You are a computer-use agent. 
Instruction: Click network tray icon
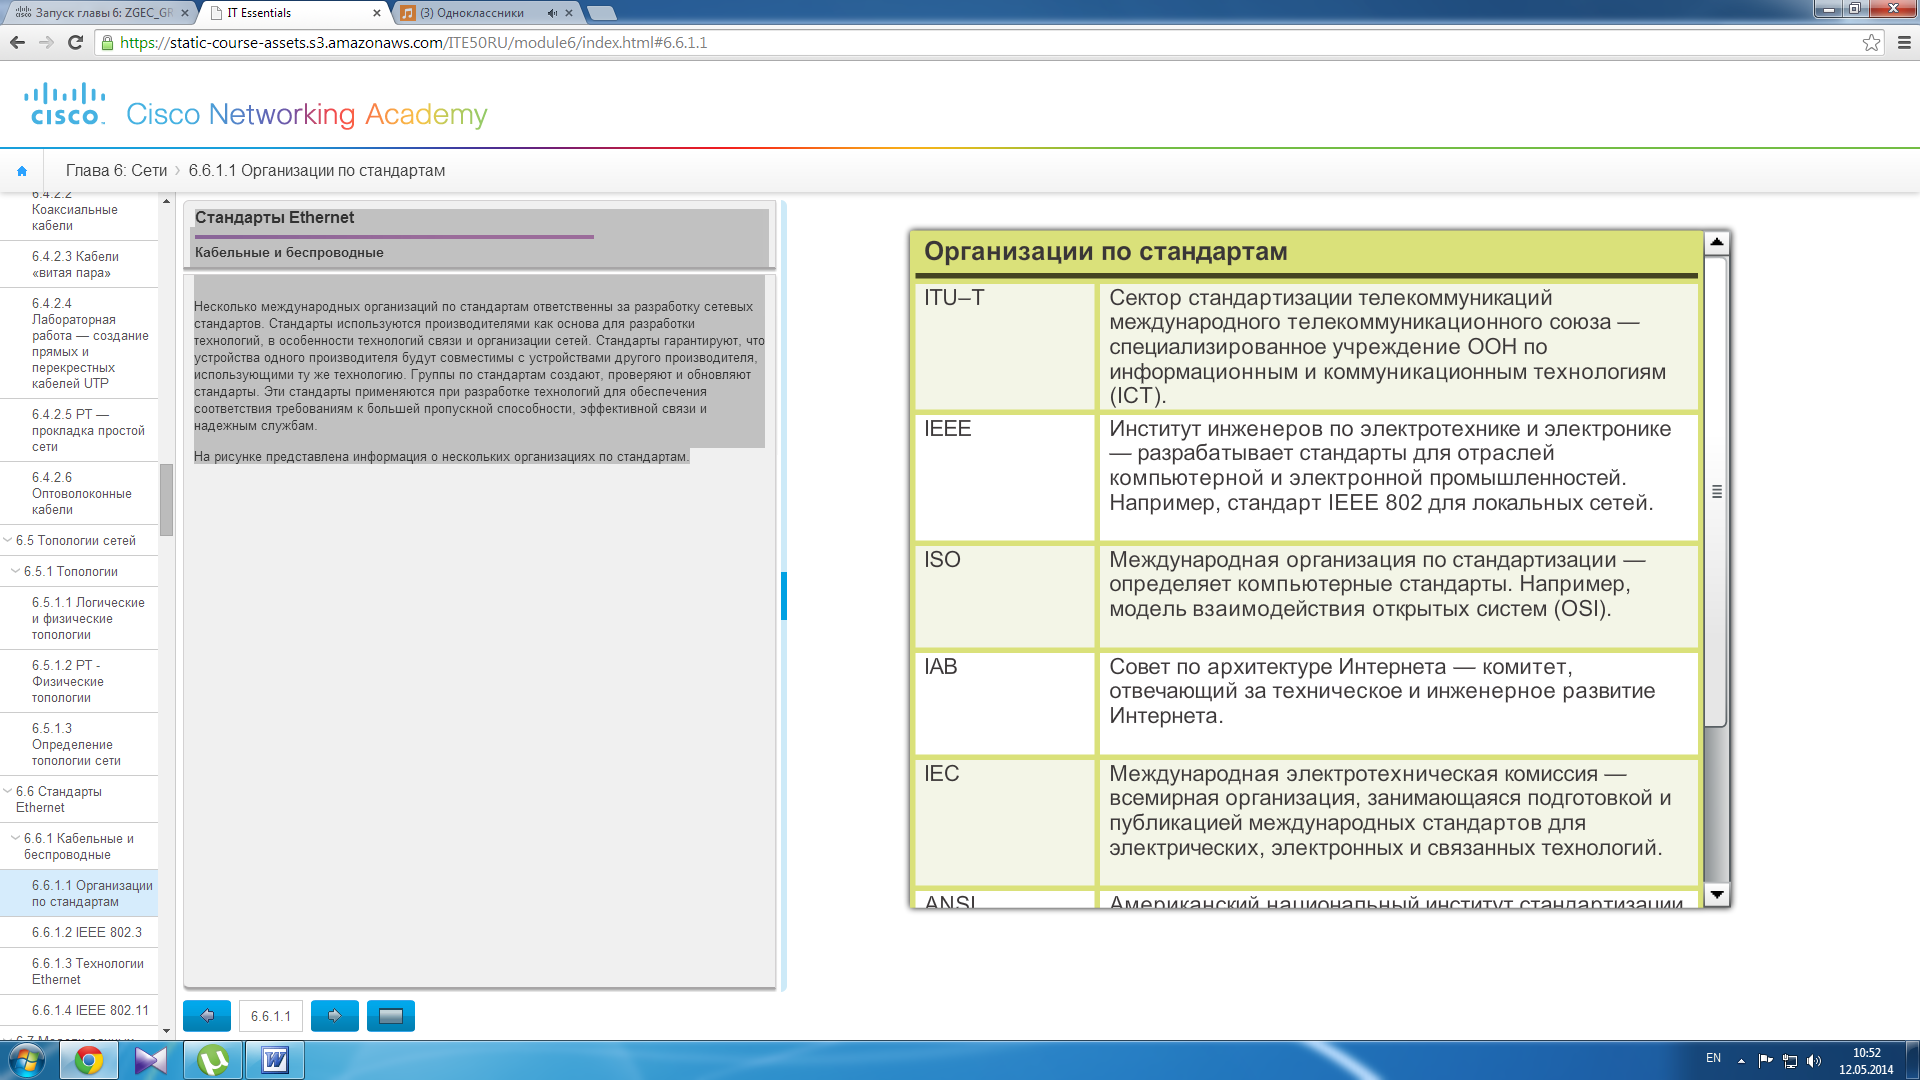[1790, 1061]
